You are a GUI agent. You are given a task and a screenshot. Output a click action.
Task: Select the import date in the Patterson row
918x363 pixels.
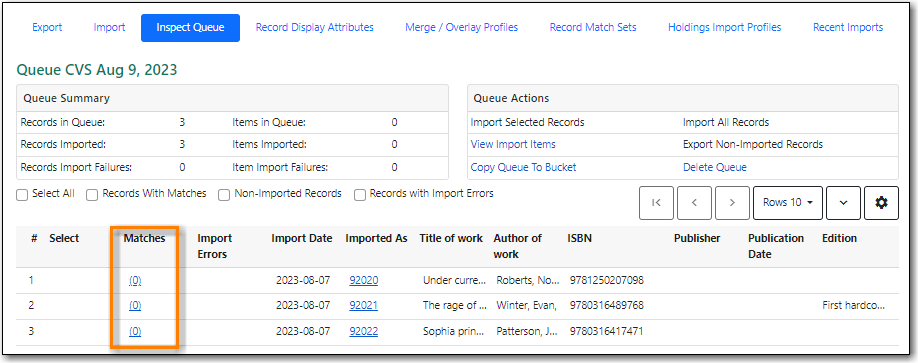(303, 331)
